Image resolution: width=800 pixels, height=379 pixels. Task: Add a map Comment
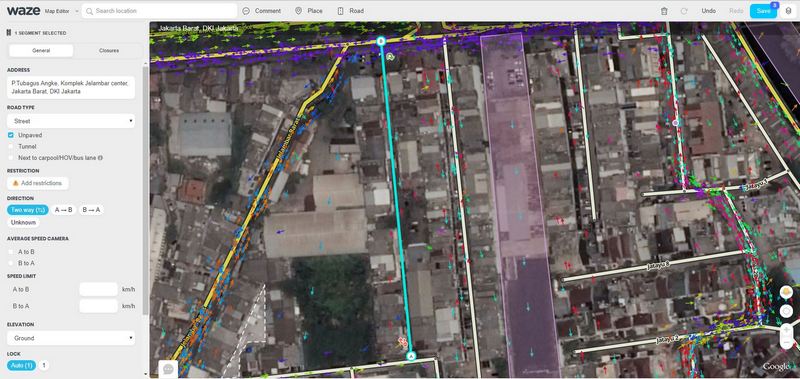coord(262,11)
